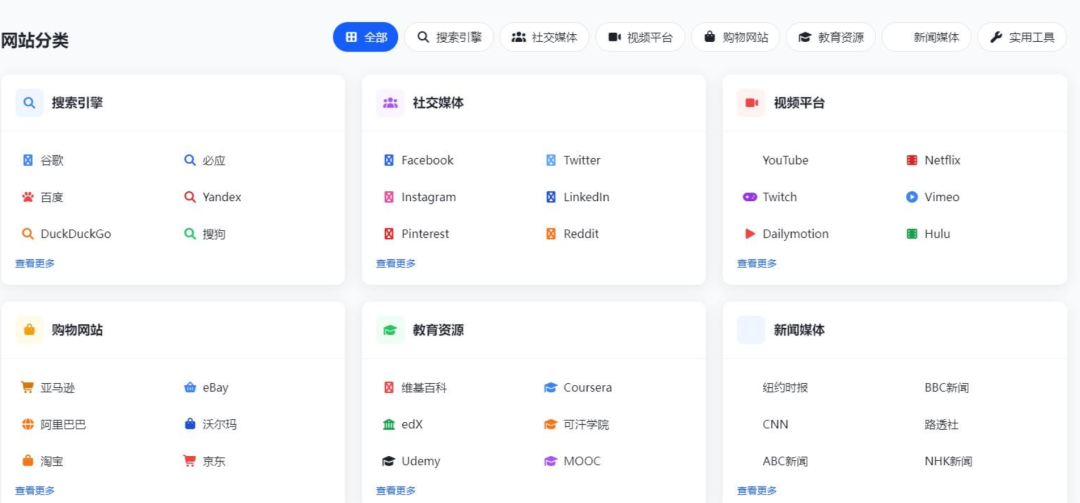Click the green search icon beside 搜狗
The height and width of the screenshot is (503, 1080).
(190, 234)
